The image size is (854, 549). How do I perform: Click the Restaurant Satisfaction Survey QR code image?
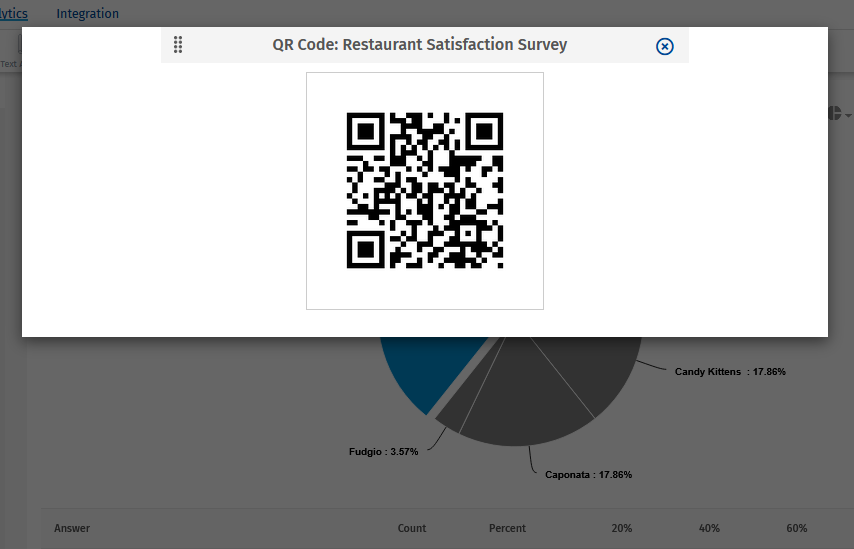point(425,191)
